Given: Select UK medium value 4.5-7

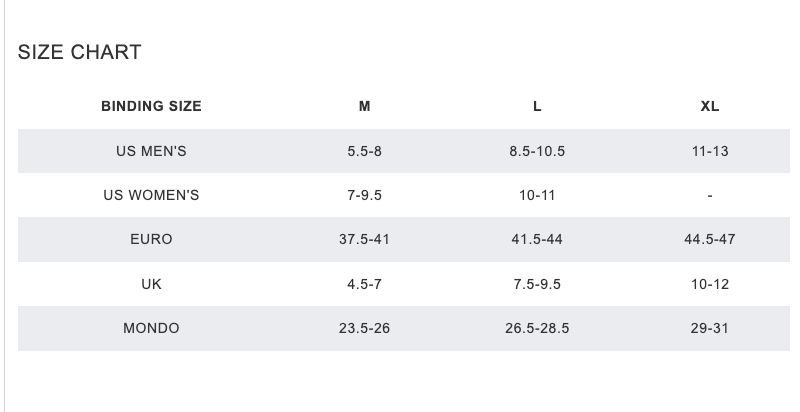Looking at the screenshot, I should point(365,284).
